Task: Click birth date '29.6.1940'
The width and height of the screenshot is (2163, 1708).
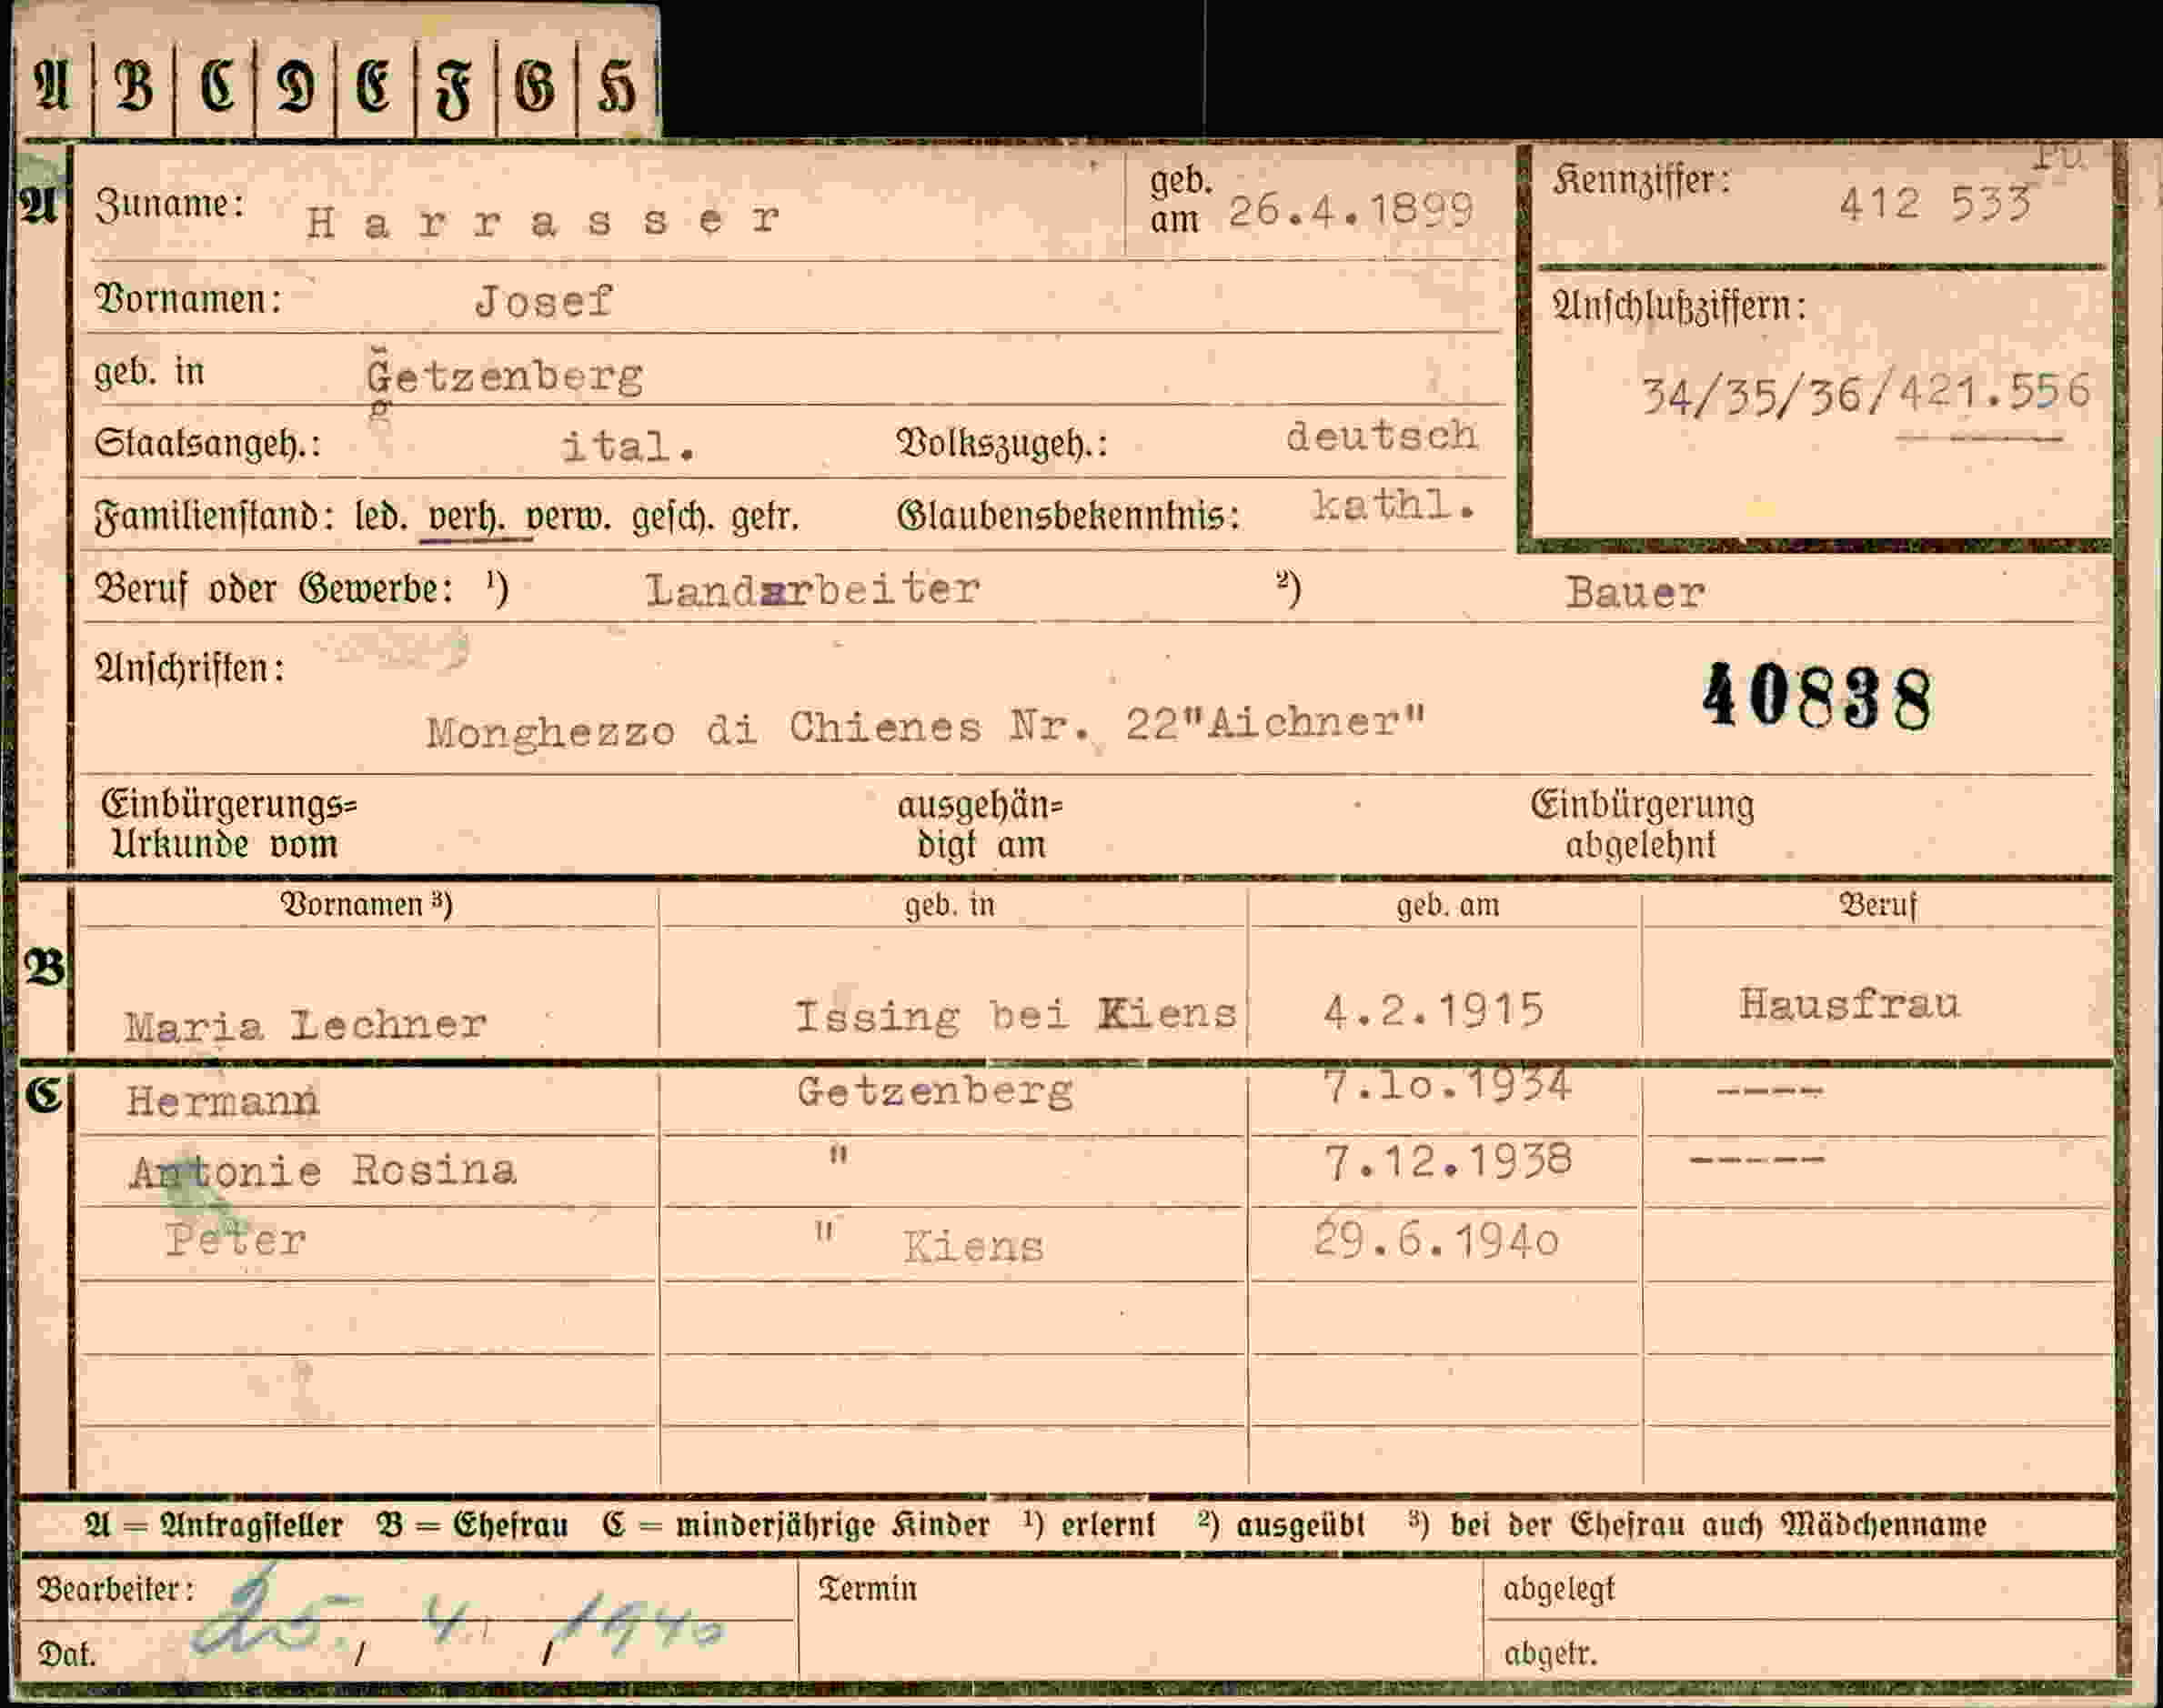Action: point(1437,1240)
